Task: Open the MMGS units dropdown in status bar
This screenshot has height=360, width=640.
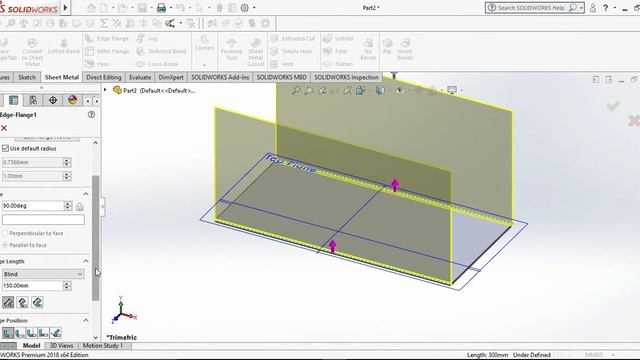Action: click(x=613, y=355)
